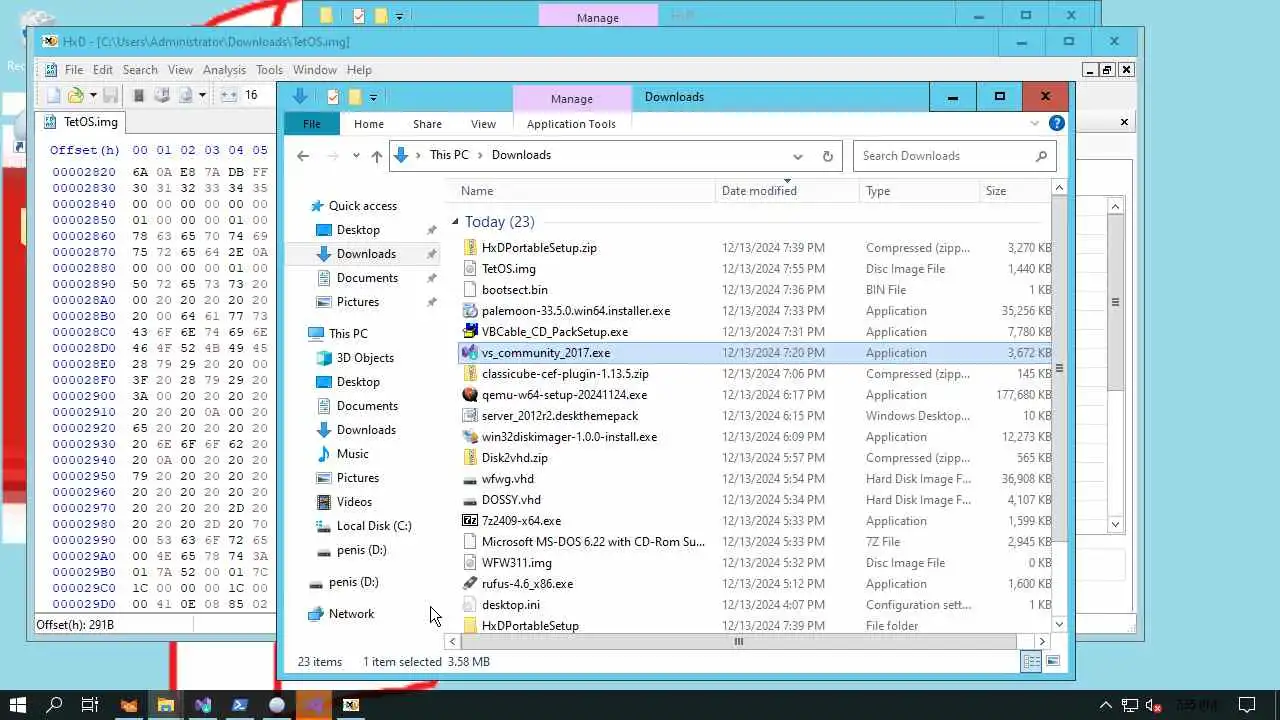The width and height of the screenshot is (1280, 720).
Task: Refresh the Downloads folder view
Action: (827, 156)
